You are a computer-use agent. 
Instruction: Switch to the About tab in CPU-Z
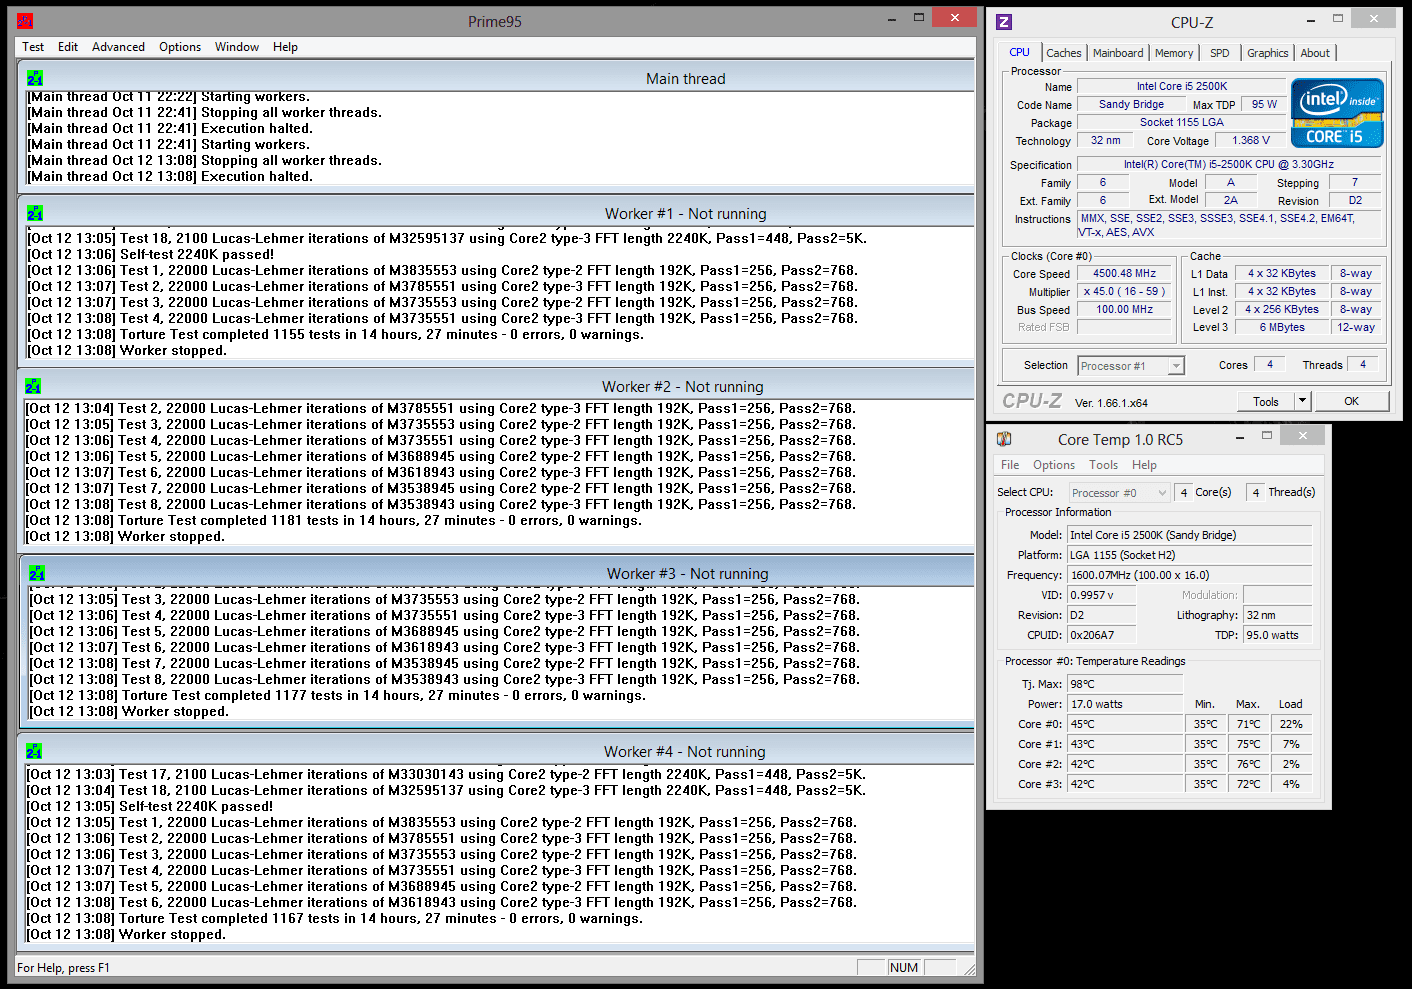[1315, 53]
